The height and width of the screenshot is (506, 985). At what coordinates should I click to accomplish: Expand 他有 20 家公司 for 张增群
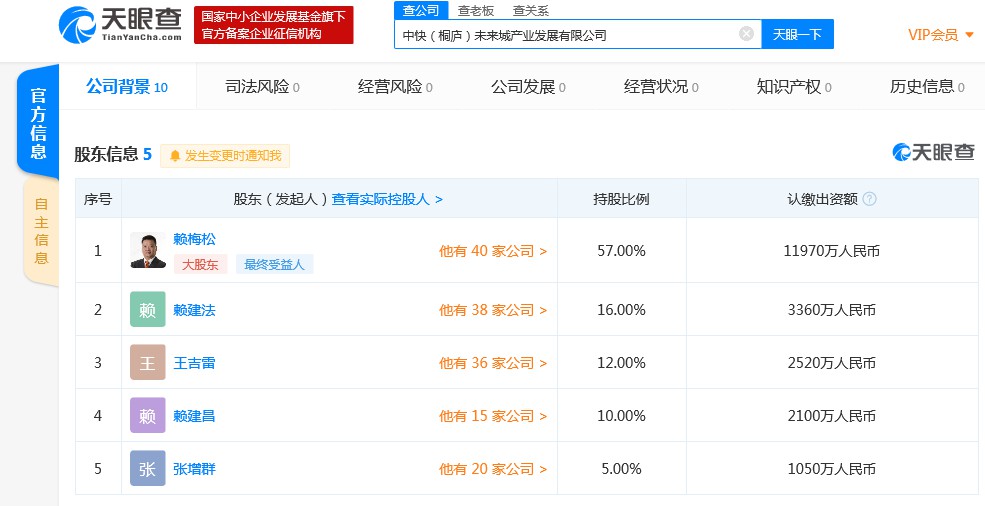coord(492,469)
